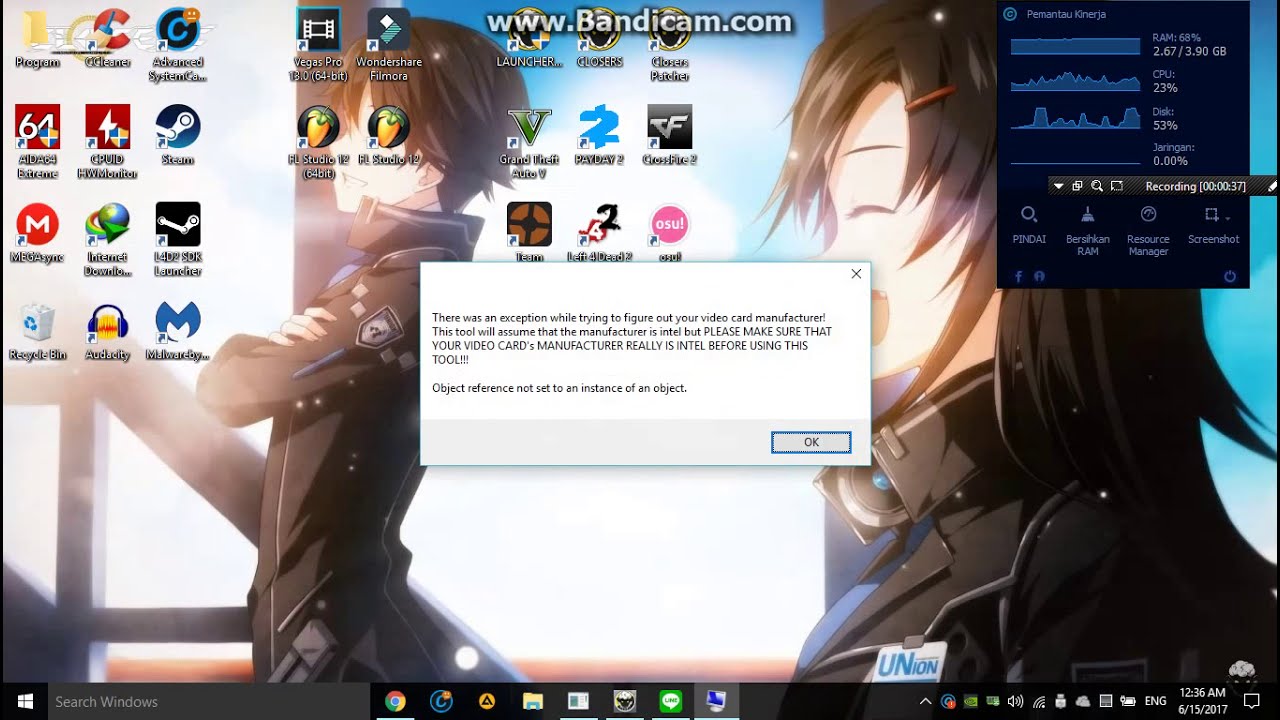
Task: Open Facebook link in performance widget
Action: coord(1018,276)
